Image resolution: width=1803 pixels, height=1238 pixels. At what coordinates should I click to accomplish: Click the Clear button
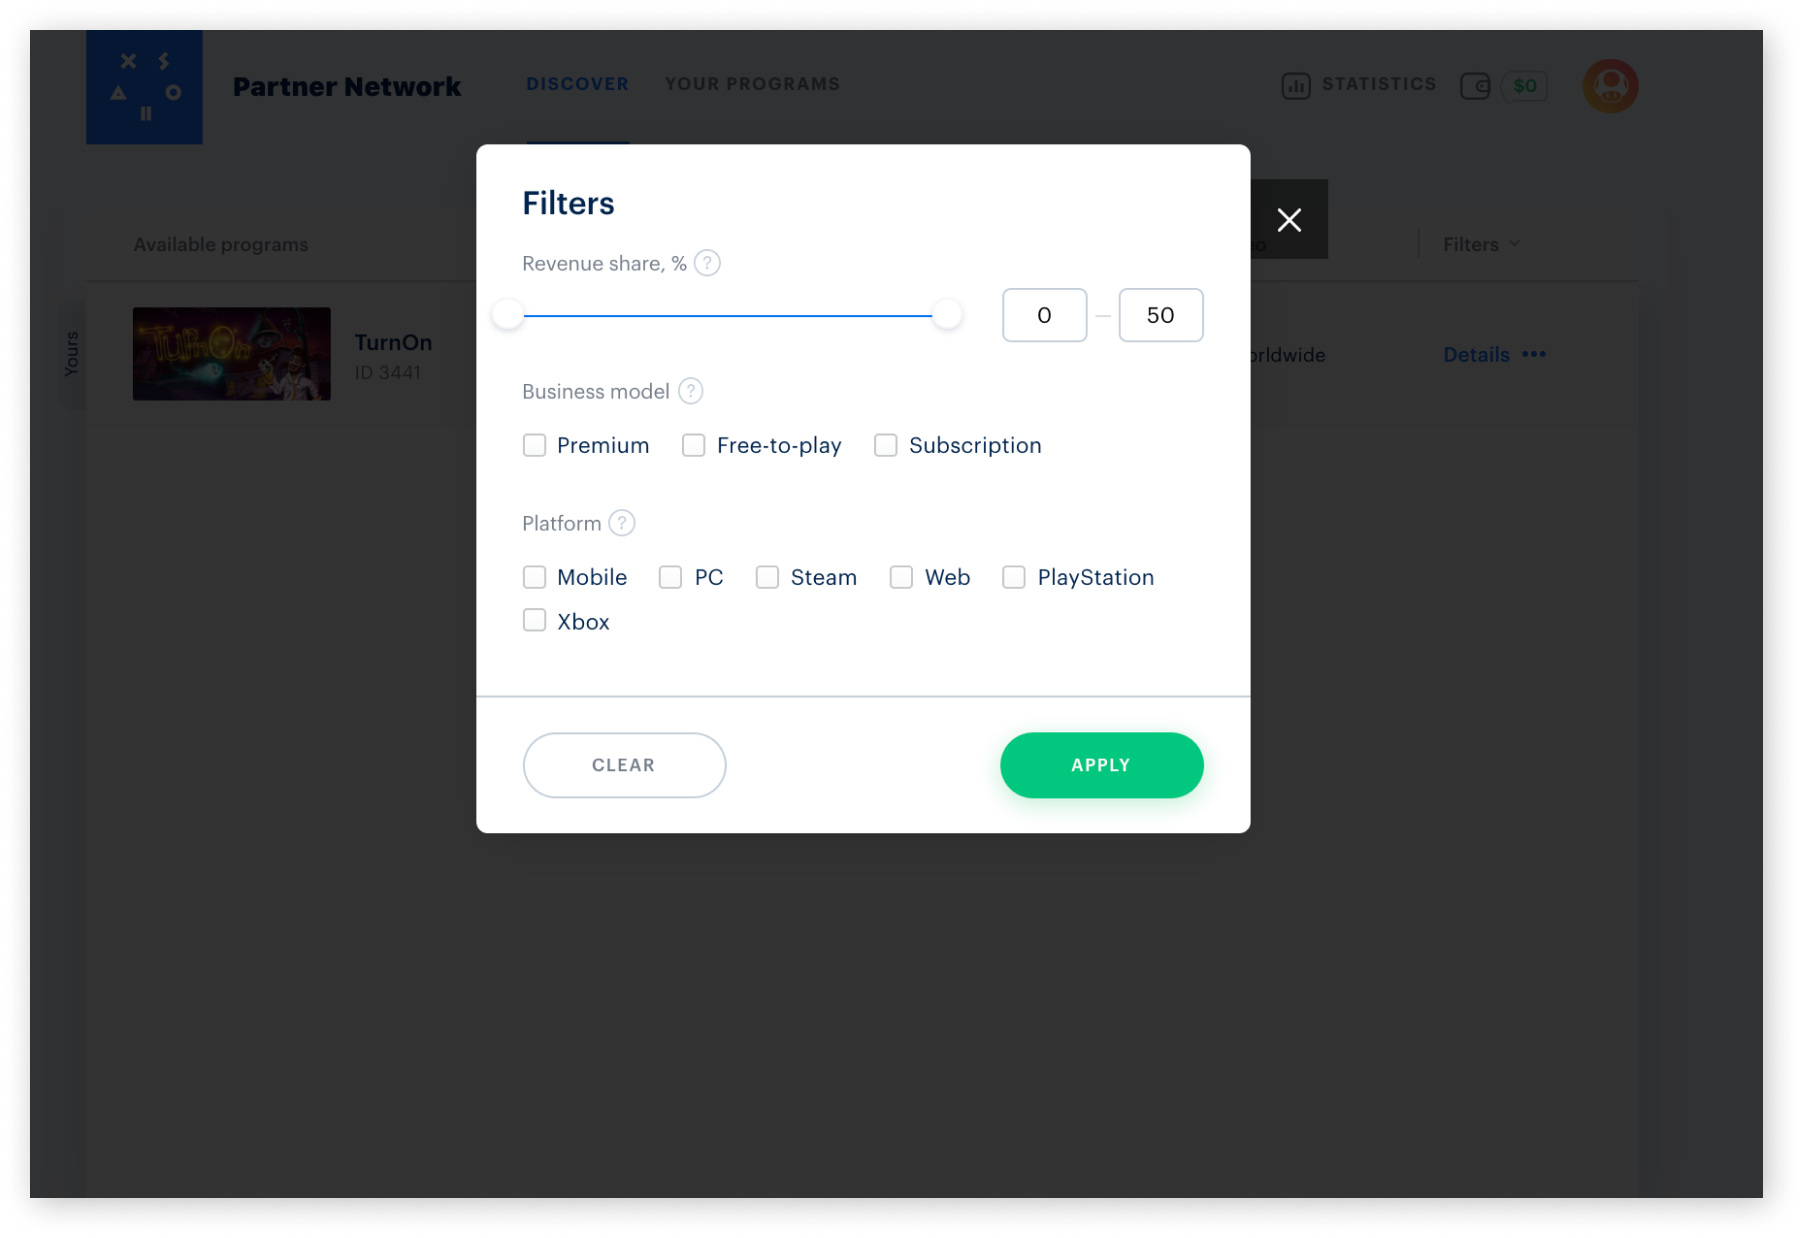tap(624, 765)
